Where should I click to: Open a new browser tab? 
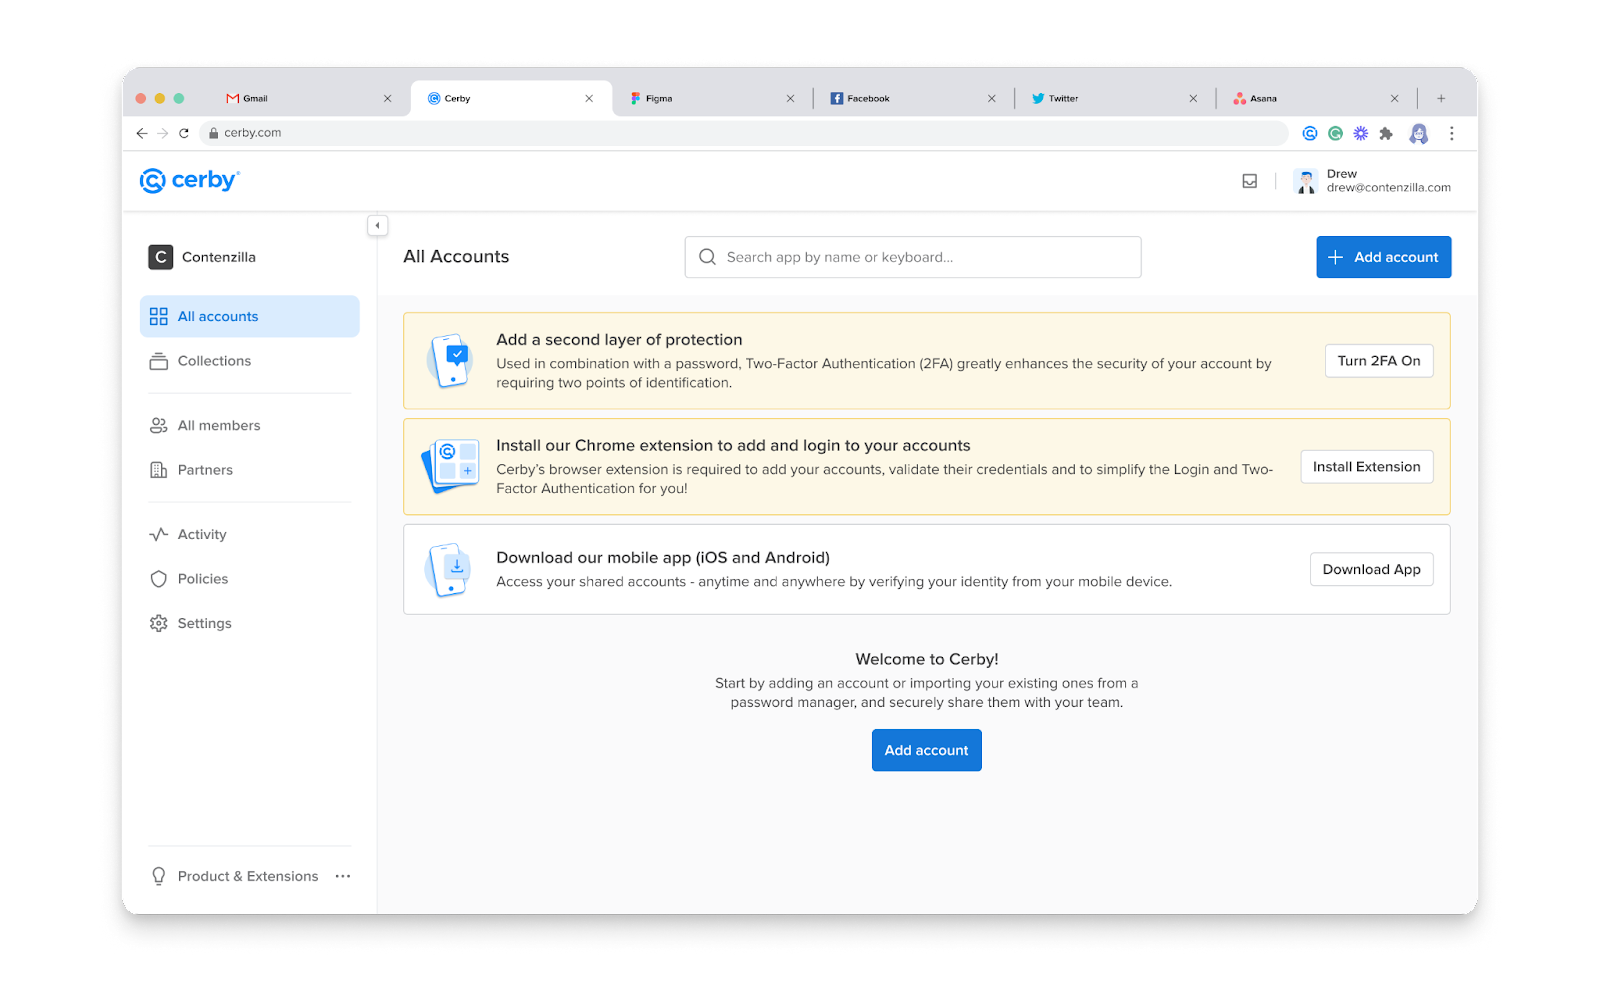[1441, 98]
